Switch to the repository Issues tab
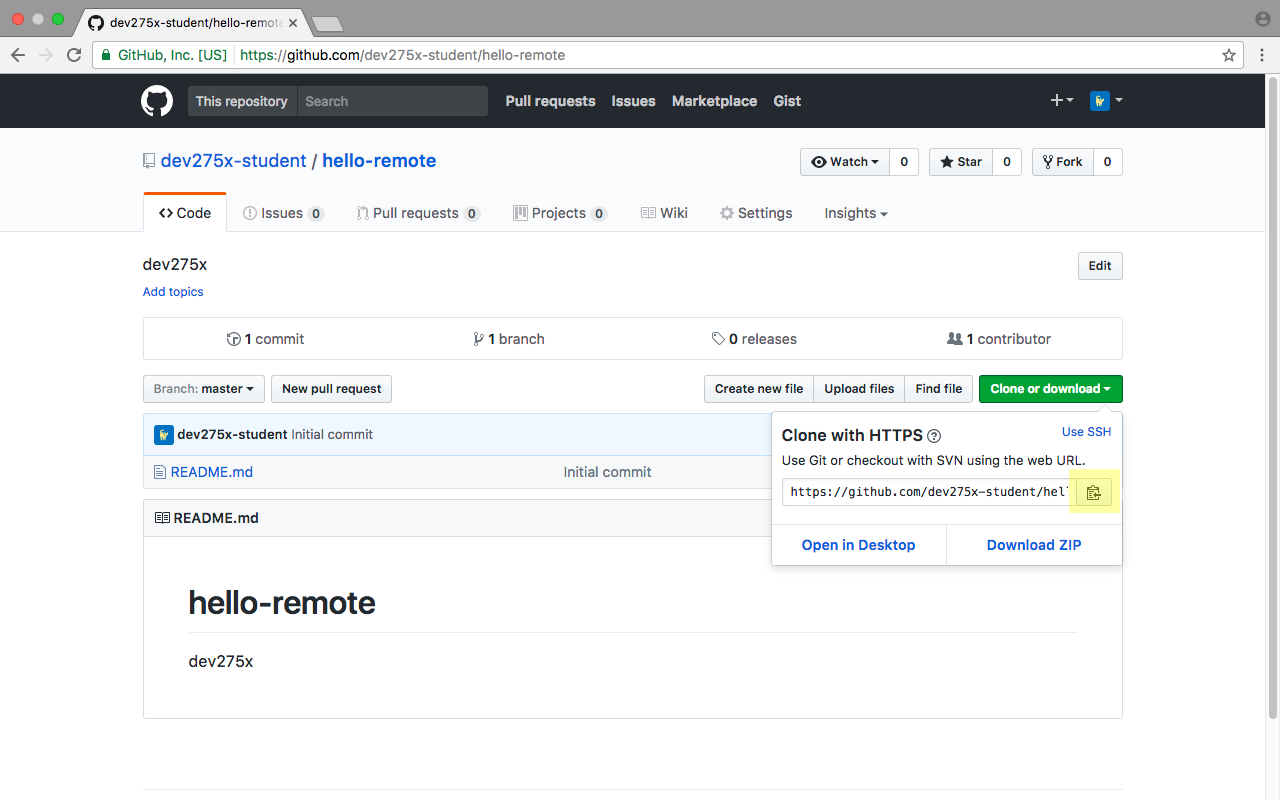Image resolution: width=1280 pixels, height=800 pixels. [283, 213]
